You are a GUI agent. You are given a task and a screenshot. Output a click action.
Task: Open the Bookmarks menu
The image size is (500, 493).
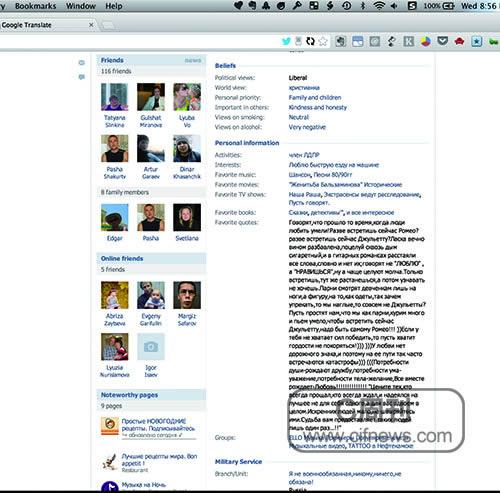pos(36,6)
